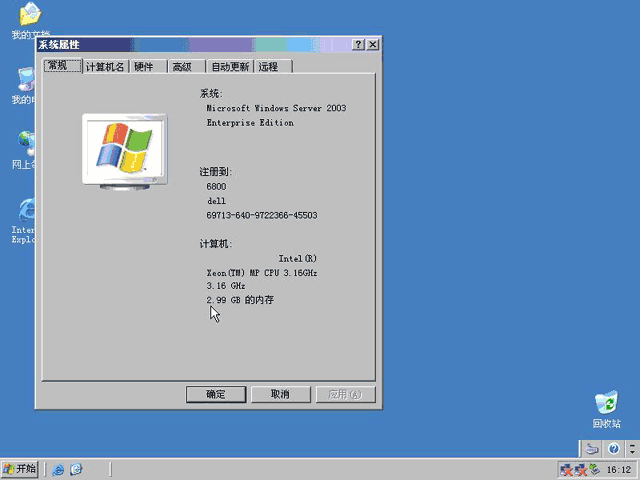Screen dimensions: 640x480
Task: Click the green safely remove hardware tray icon
Action: pos(594,470)
